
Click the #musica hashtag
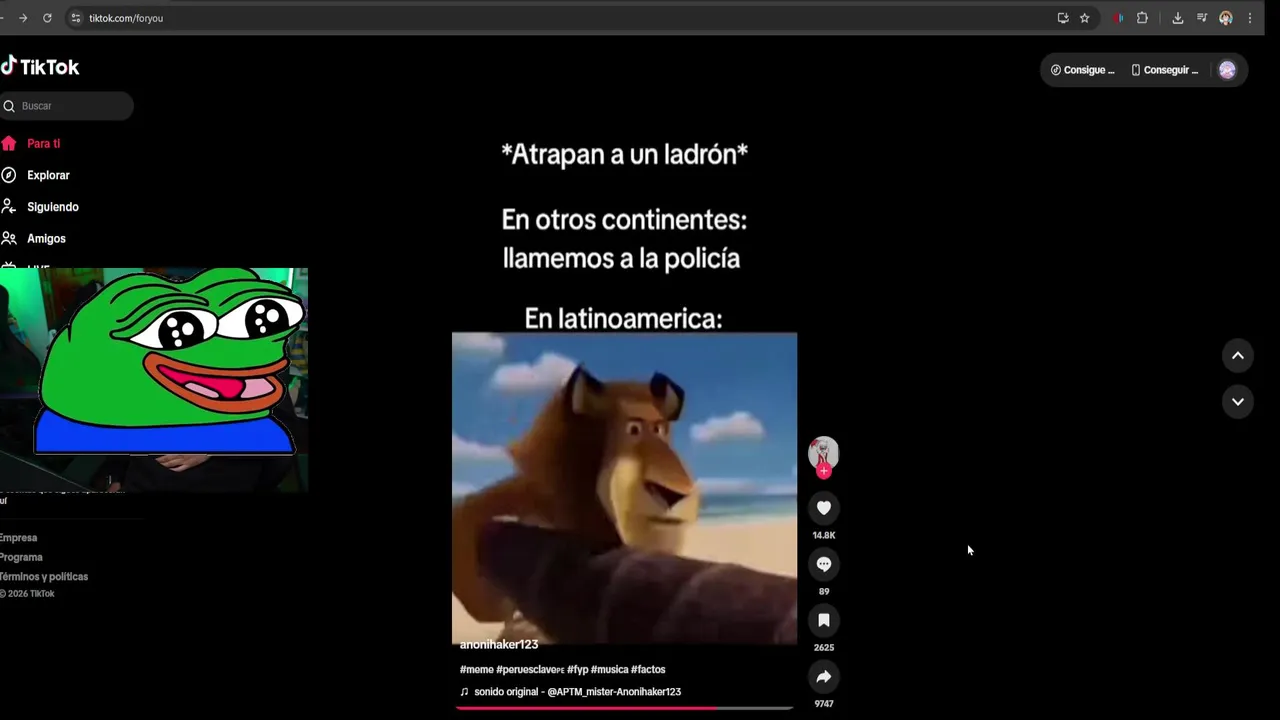609,670
